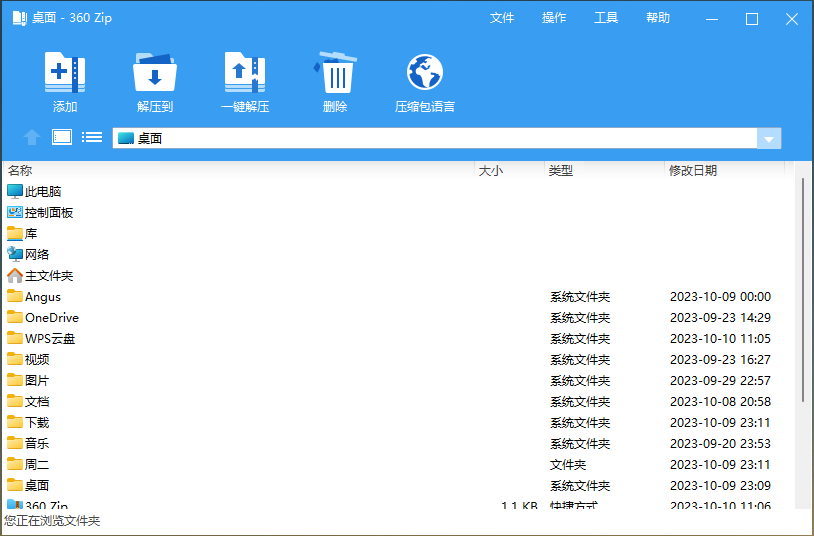The height and width of the screenshot is (536, 814).
Task: Select the 此电脑 row name
Action: coord(43,192)
